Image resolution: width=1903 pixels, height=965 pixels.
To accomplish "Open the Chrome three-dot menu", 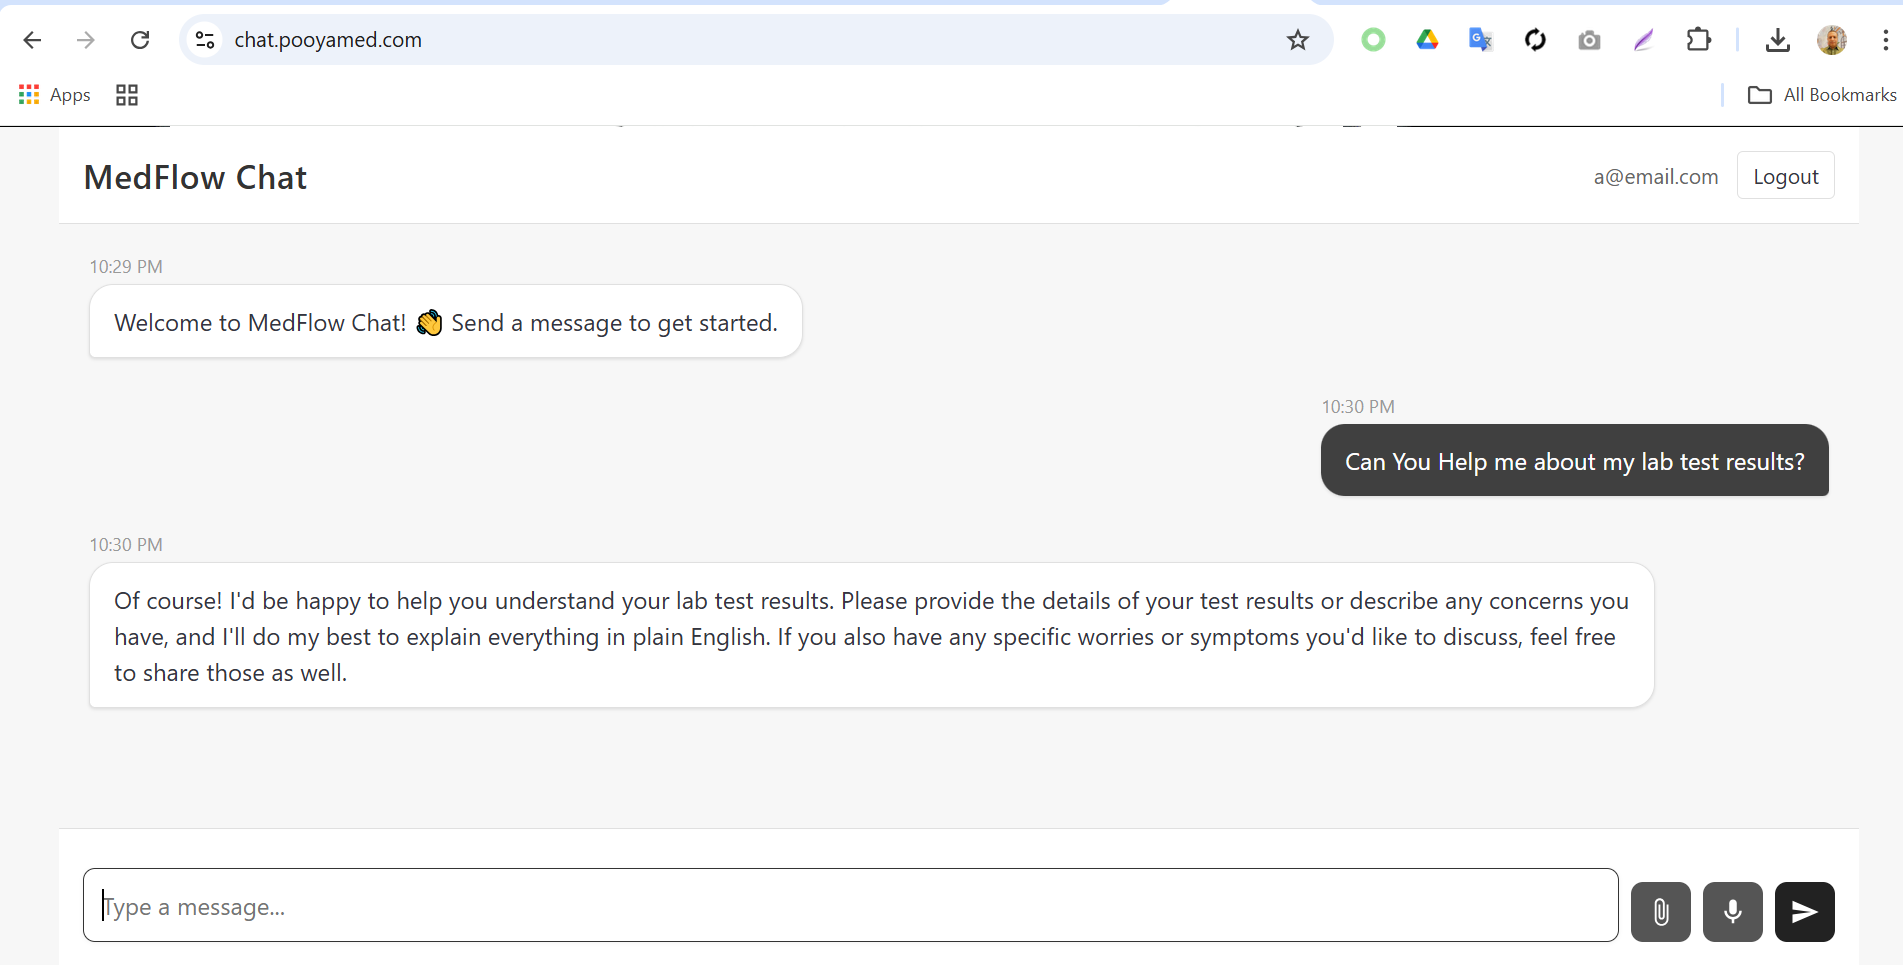I will pos(1885,40).
